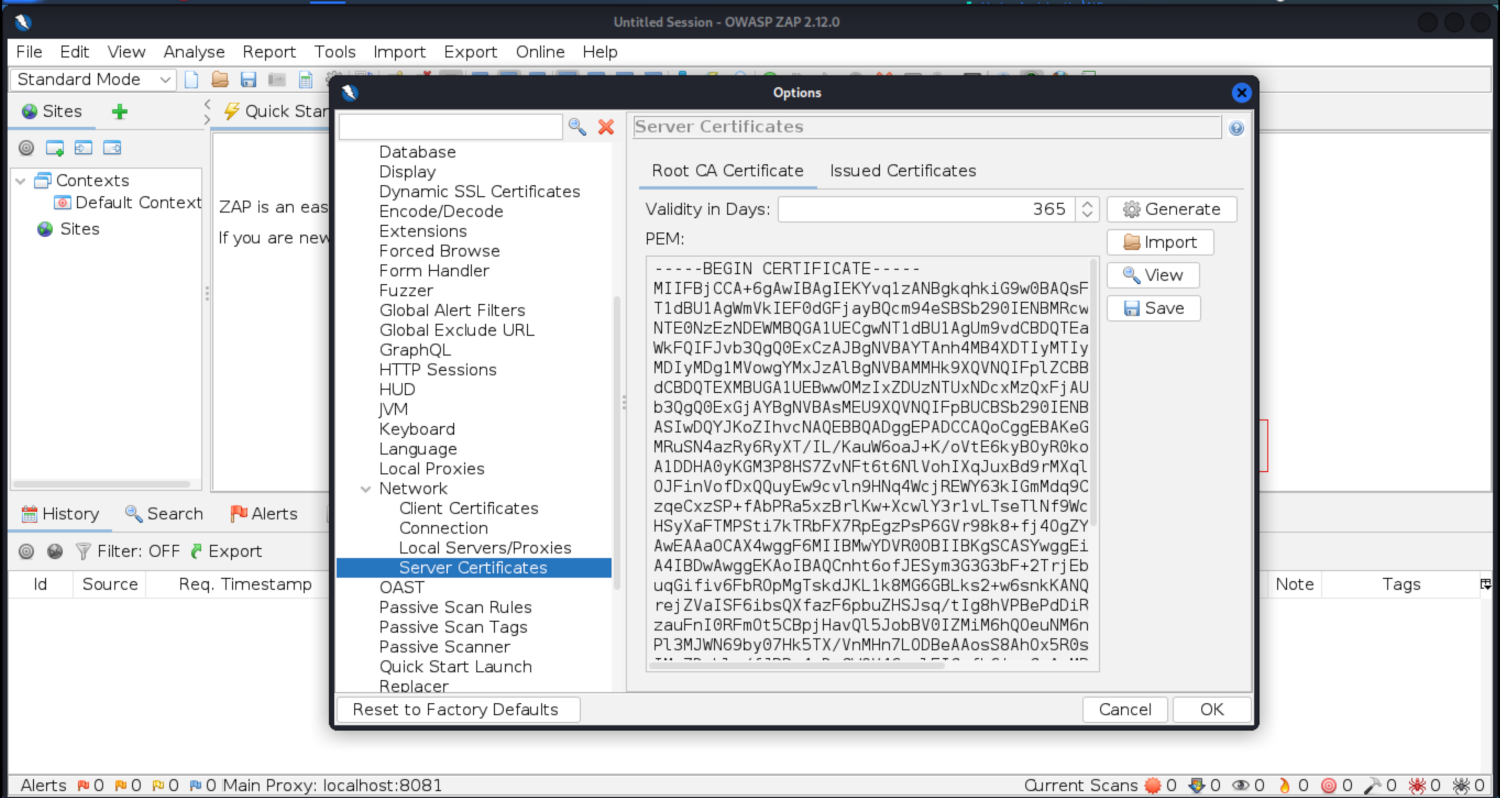This screenshot has height=798, width=1500.
Task: Click the target icon in History toolbar
Action: click(27, 551)
